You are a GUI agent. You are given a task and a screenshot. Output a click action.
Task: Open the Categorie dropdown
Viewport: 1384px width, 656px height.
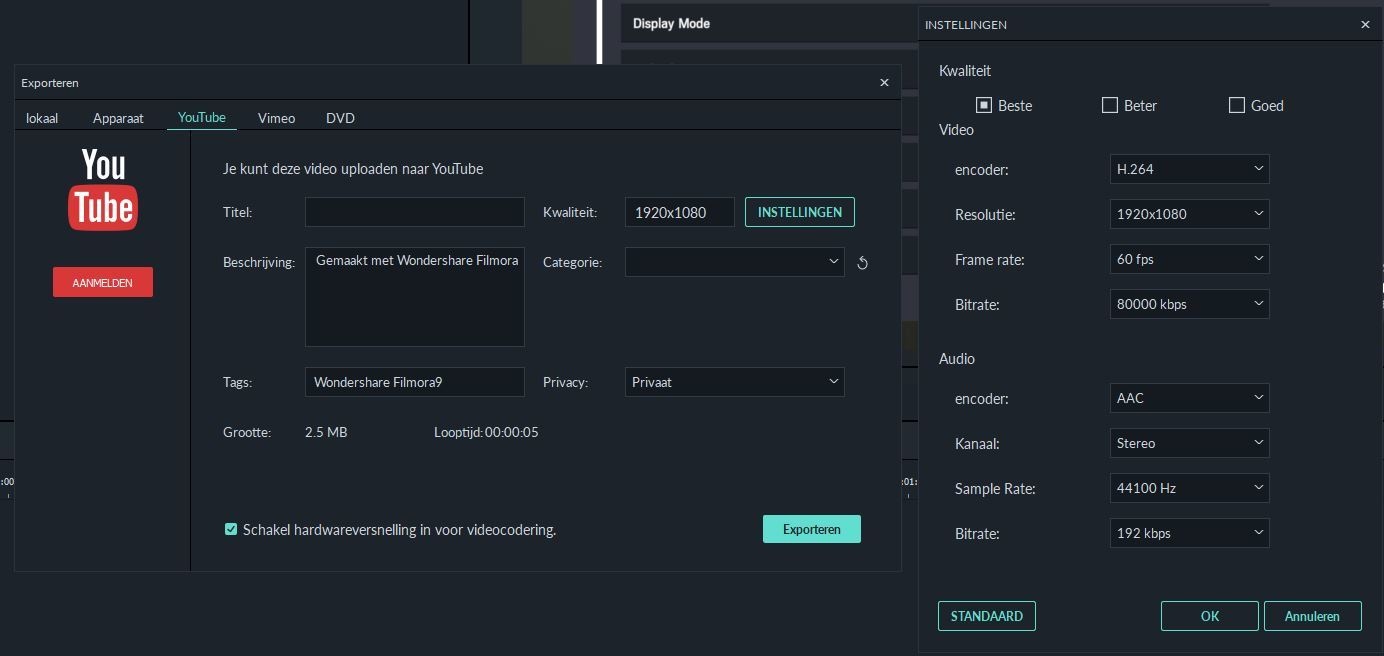coord(734,262)
